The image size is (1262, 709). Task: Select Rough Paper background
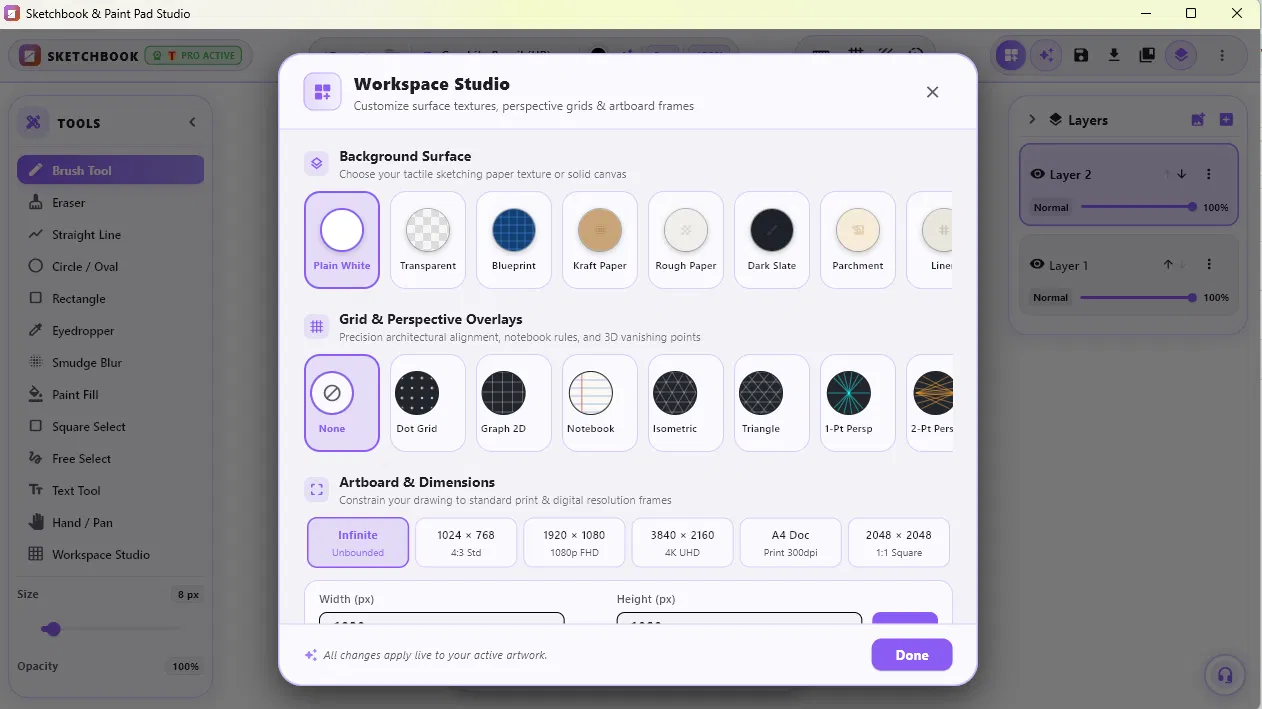point(686,240)
